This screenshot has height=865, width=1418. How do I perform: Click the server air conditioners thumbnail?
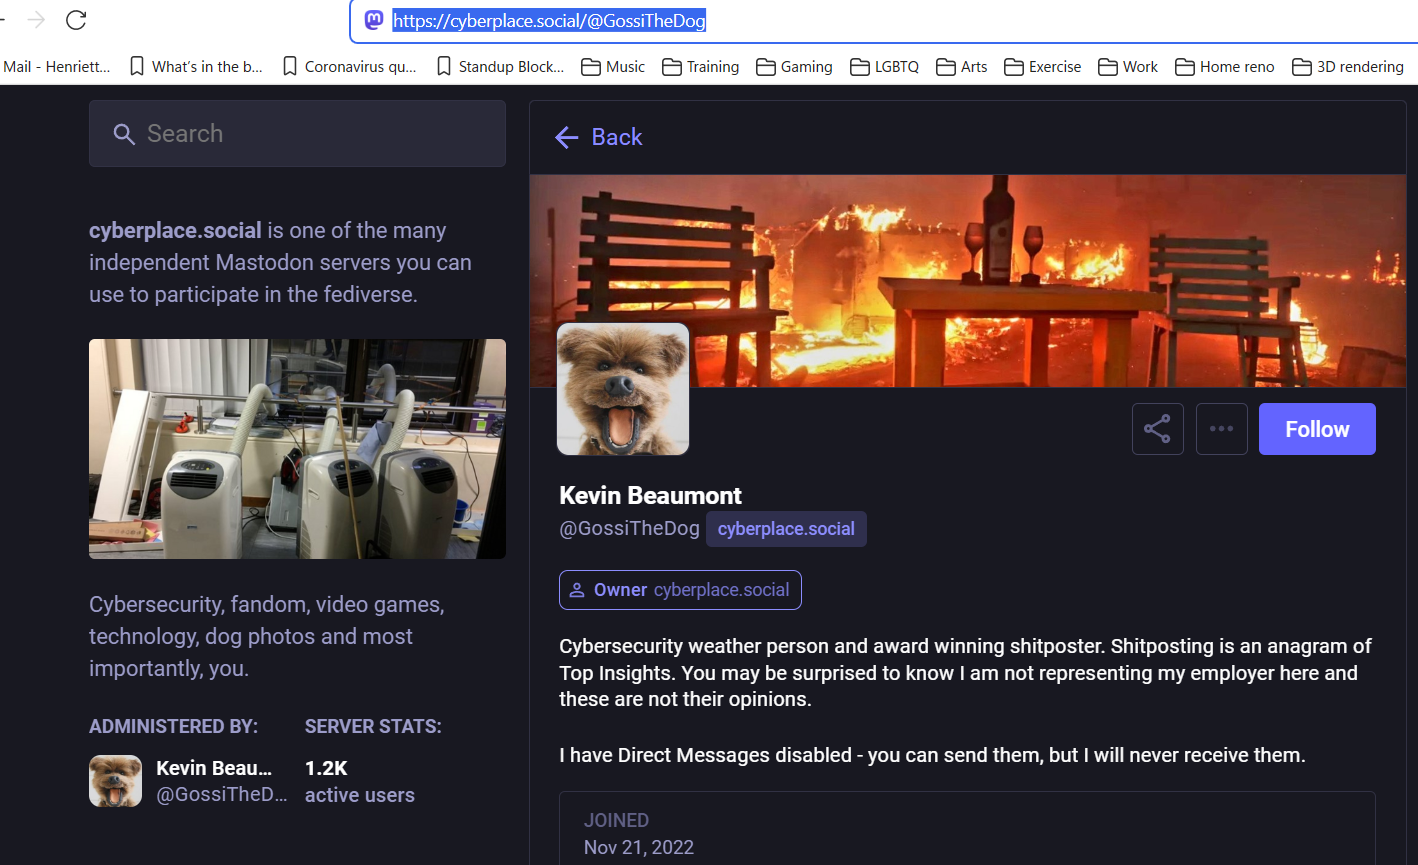(x=297, y=449)
